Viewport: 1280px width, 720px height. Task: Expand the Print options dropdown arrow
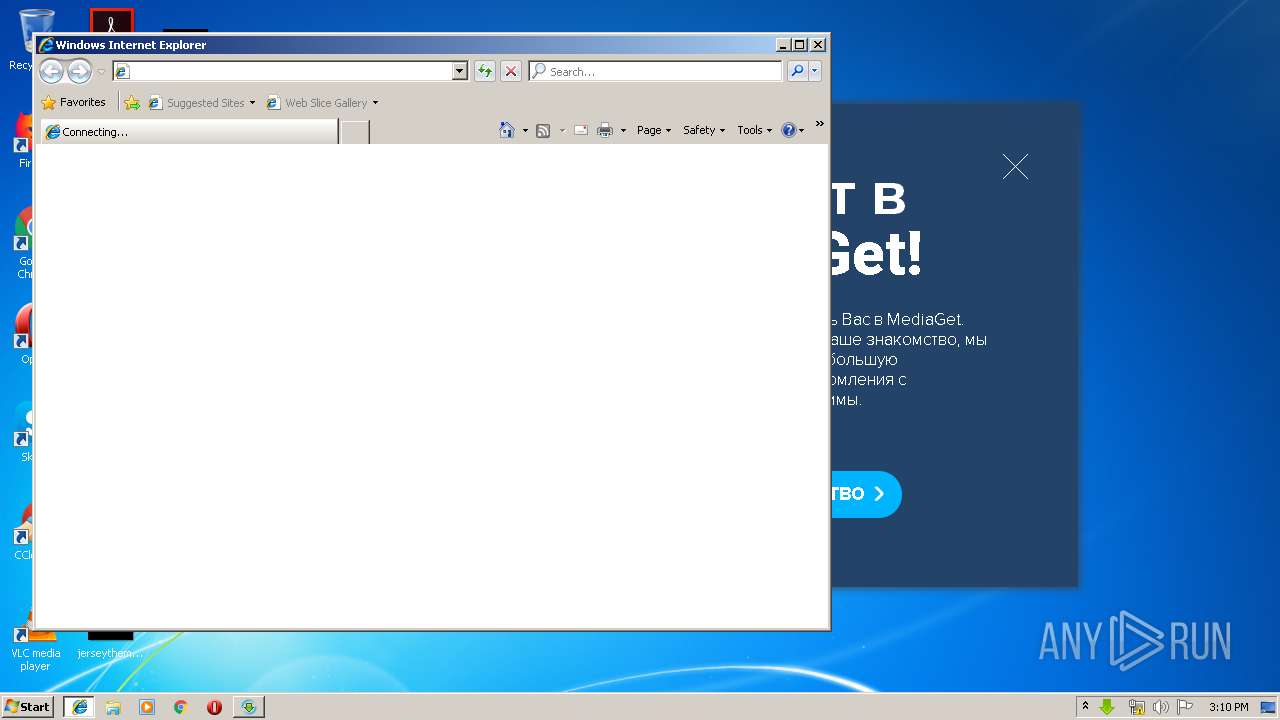tap(623, 130)
